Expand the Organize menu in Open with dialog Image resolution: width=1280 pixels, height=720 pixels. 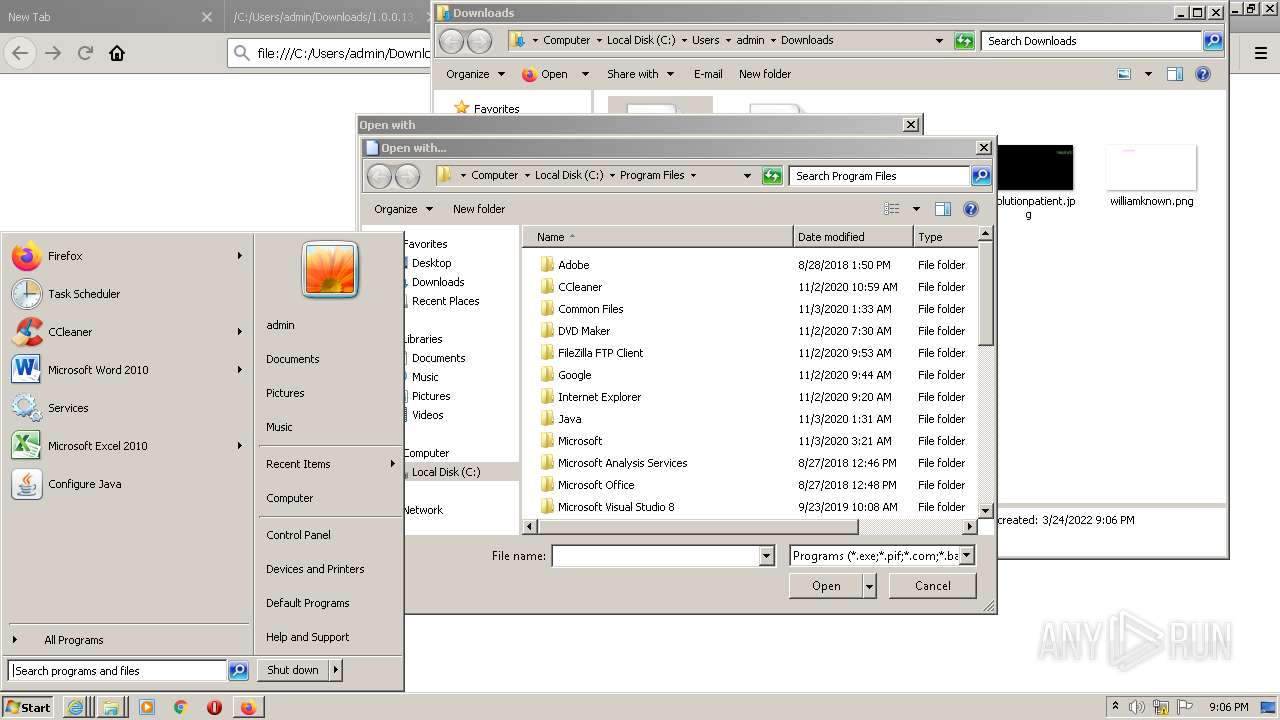point(403,209)
